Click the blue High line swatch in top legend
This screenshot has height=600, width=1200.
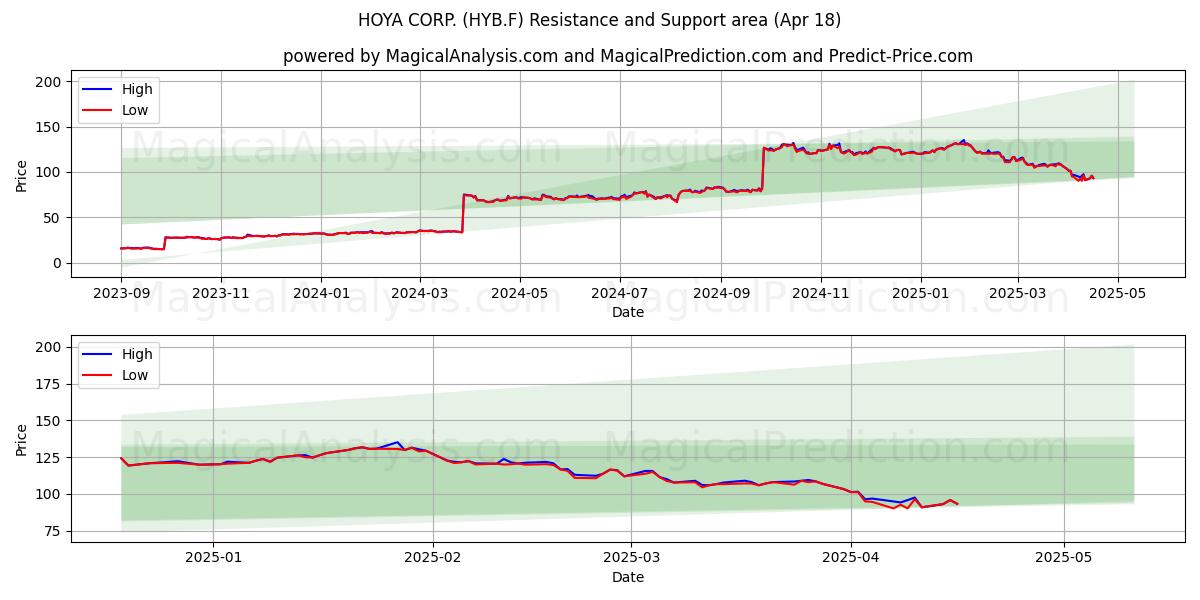tap(96, 90)
